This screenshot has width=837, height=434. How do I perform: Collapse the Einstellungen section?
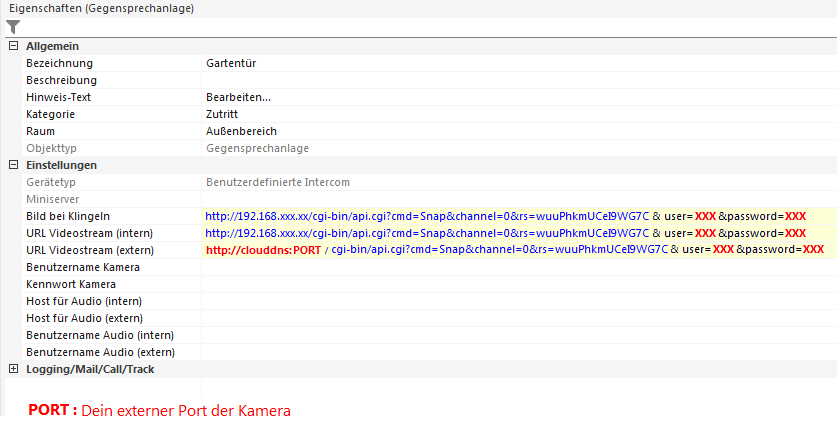click(x=13, y=165)
